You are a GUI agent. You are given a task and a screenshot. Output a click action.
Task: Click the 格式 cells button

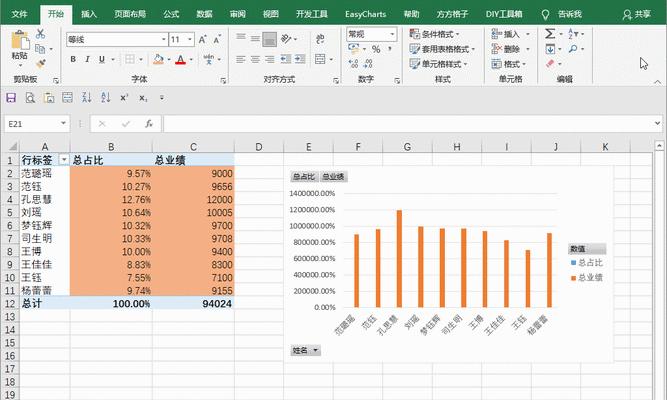(509, 64)
